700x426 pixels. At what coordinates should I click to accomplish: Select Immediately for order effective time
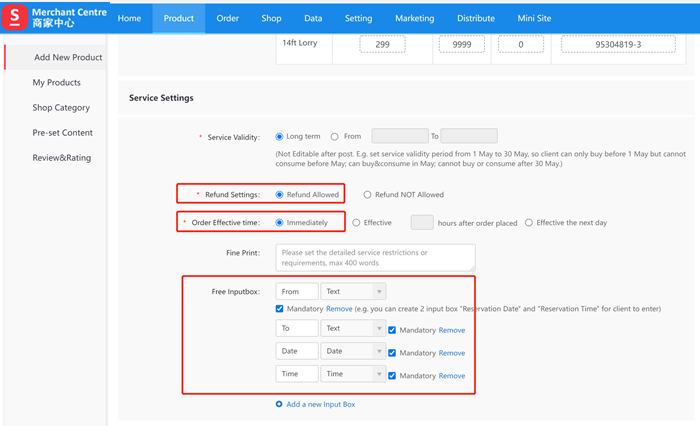click(x=279, y=223)
